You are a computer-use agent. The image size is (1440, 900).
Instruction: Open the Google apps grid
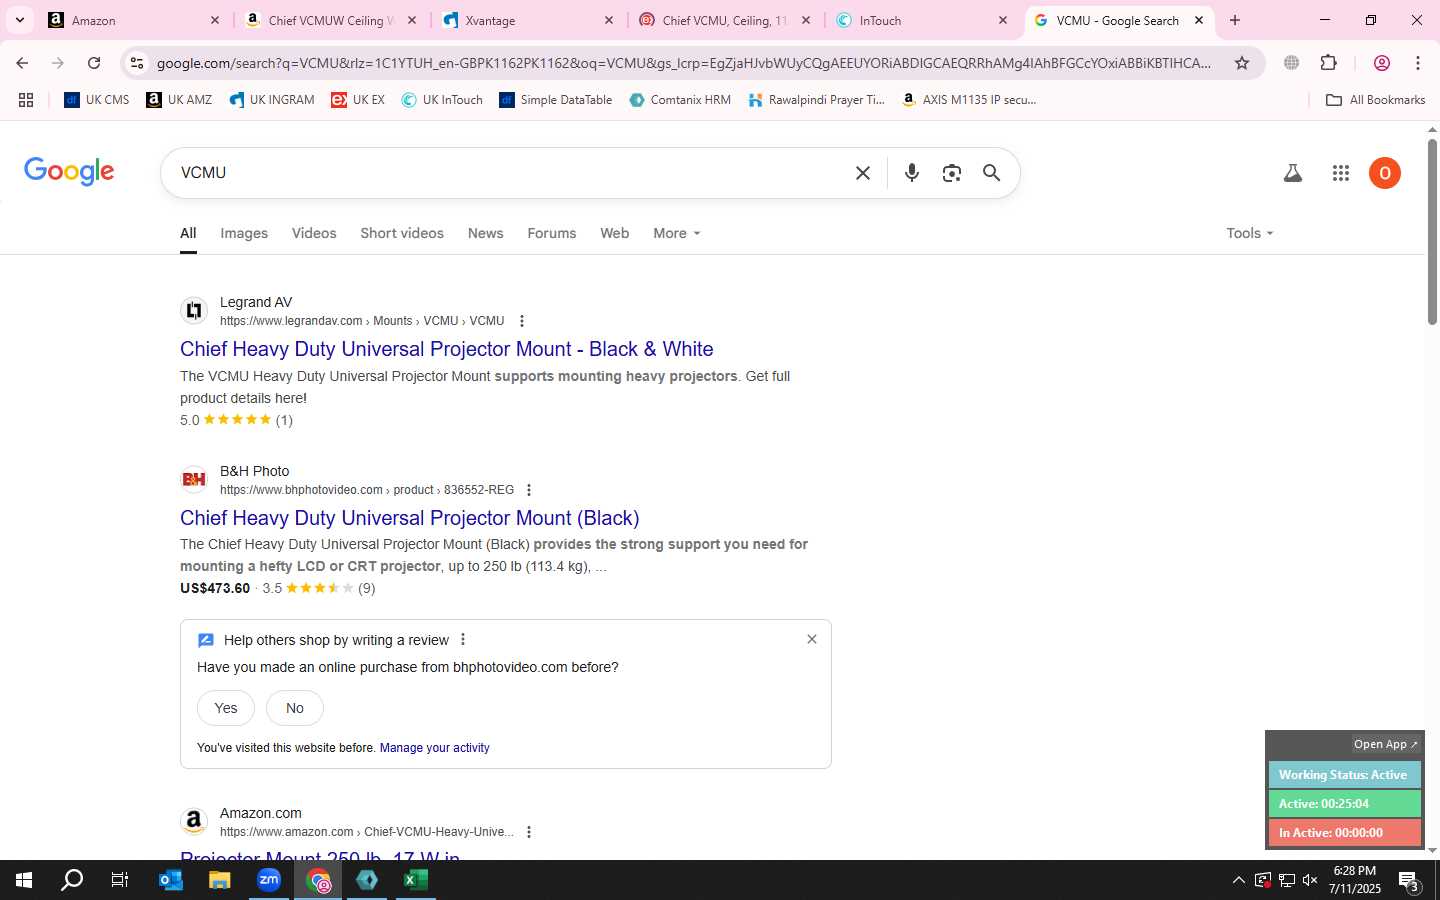[x=1341, y=173]
